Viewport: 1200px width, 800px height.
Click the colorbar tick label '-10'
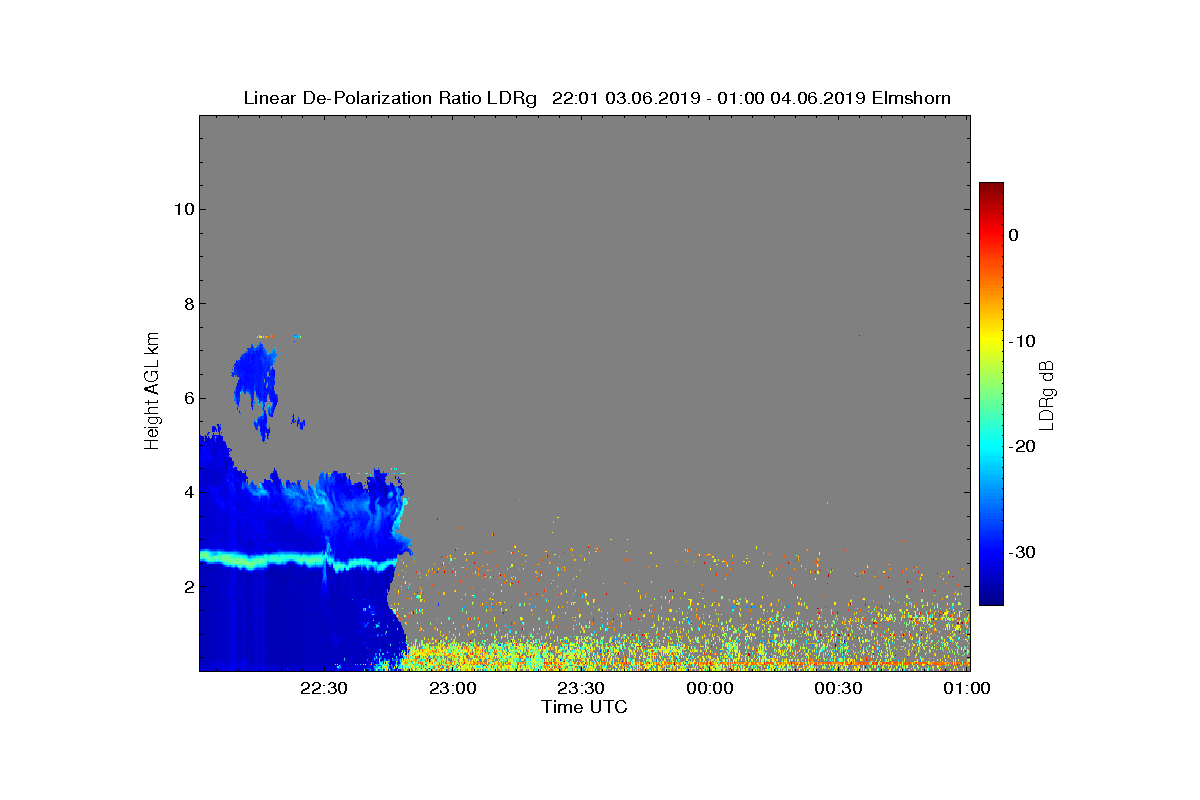[x=1021, y=341]
